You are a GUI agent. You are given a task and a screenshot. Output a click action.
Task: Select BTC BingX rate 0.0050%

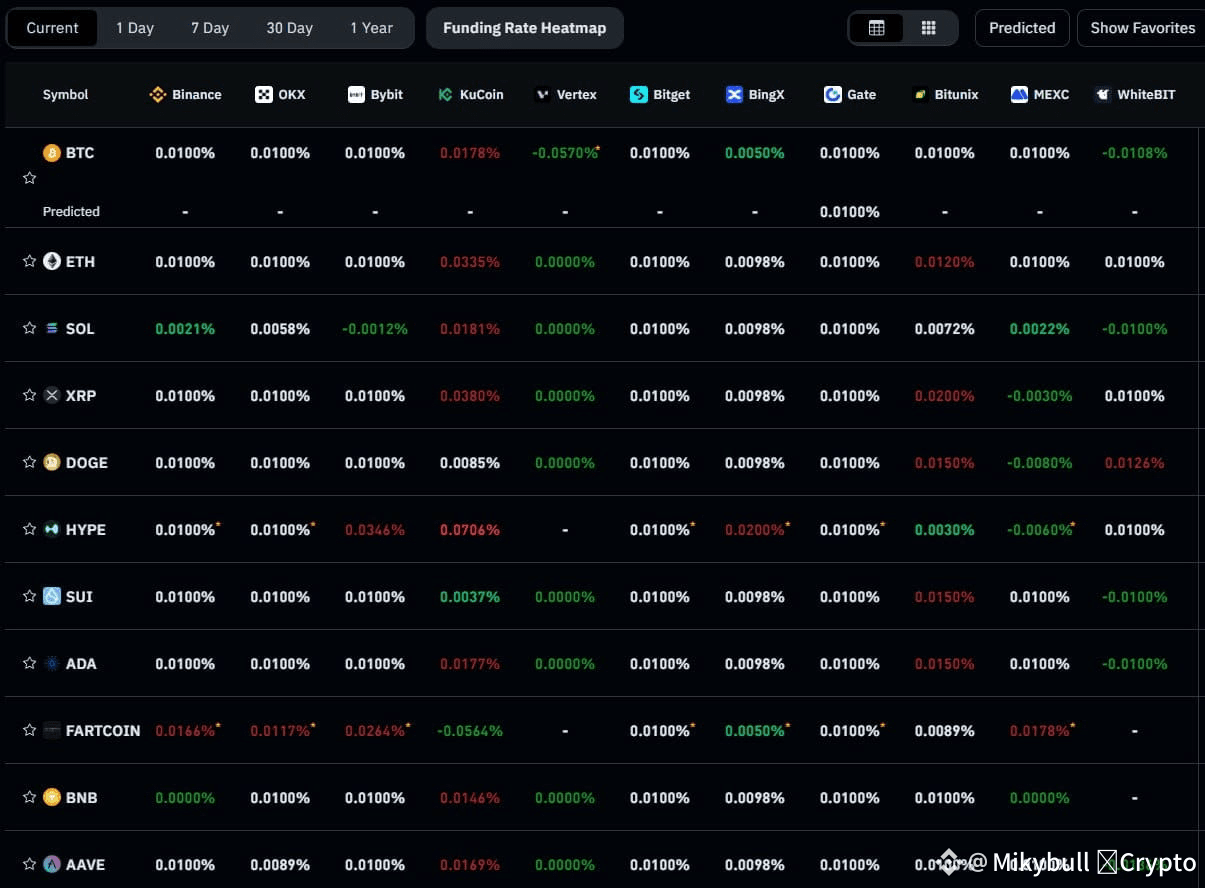click(x=755, y=153)
